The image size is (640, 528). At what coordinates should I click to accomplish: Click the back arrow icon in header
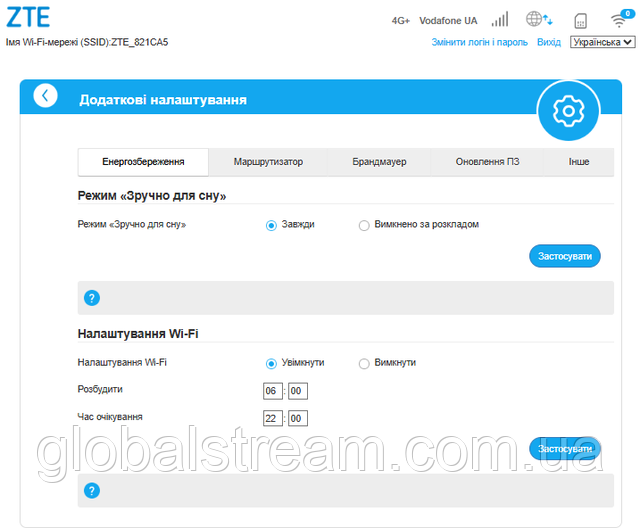coord(45,96)
